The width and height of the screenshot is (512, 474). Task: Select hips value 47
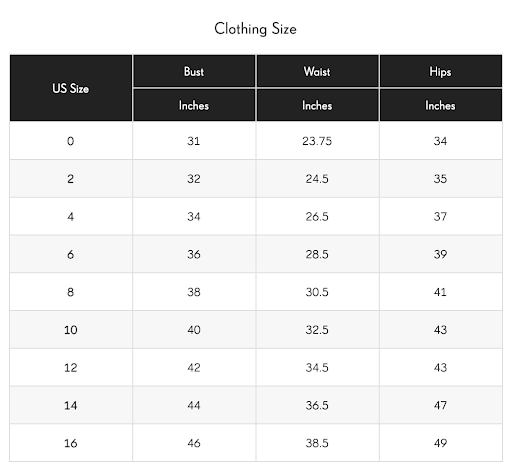440,405
